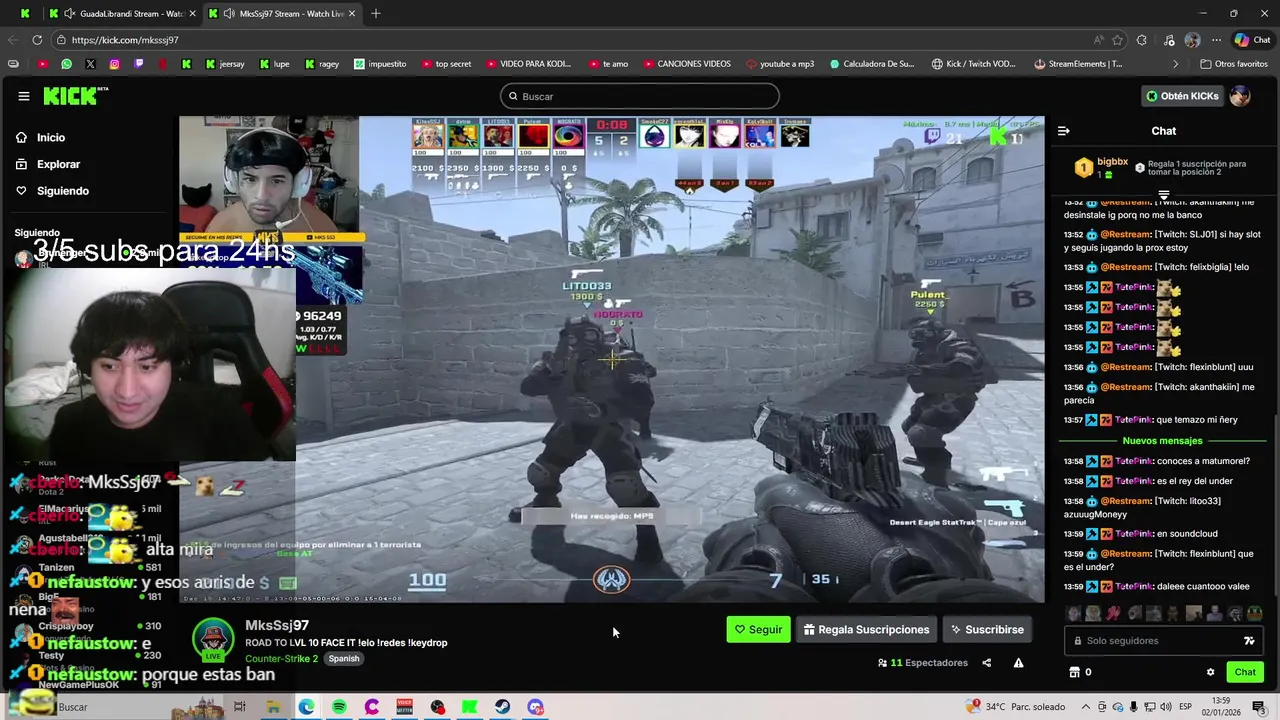Expand the bookmarks overflow chevron
The height and width of the screenshot is (720, 1280).
[x=1176, y=64]
